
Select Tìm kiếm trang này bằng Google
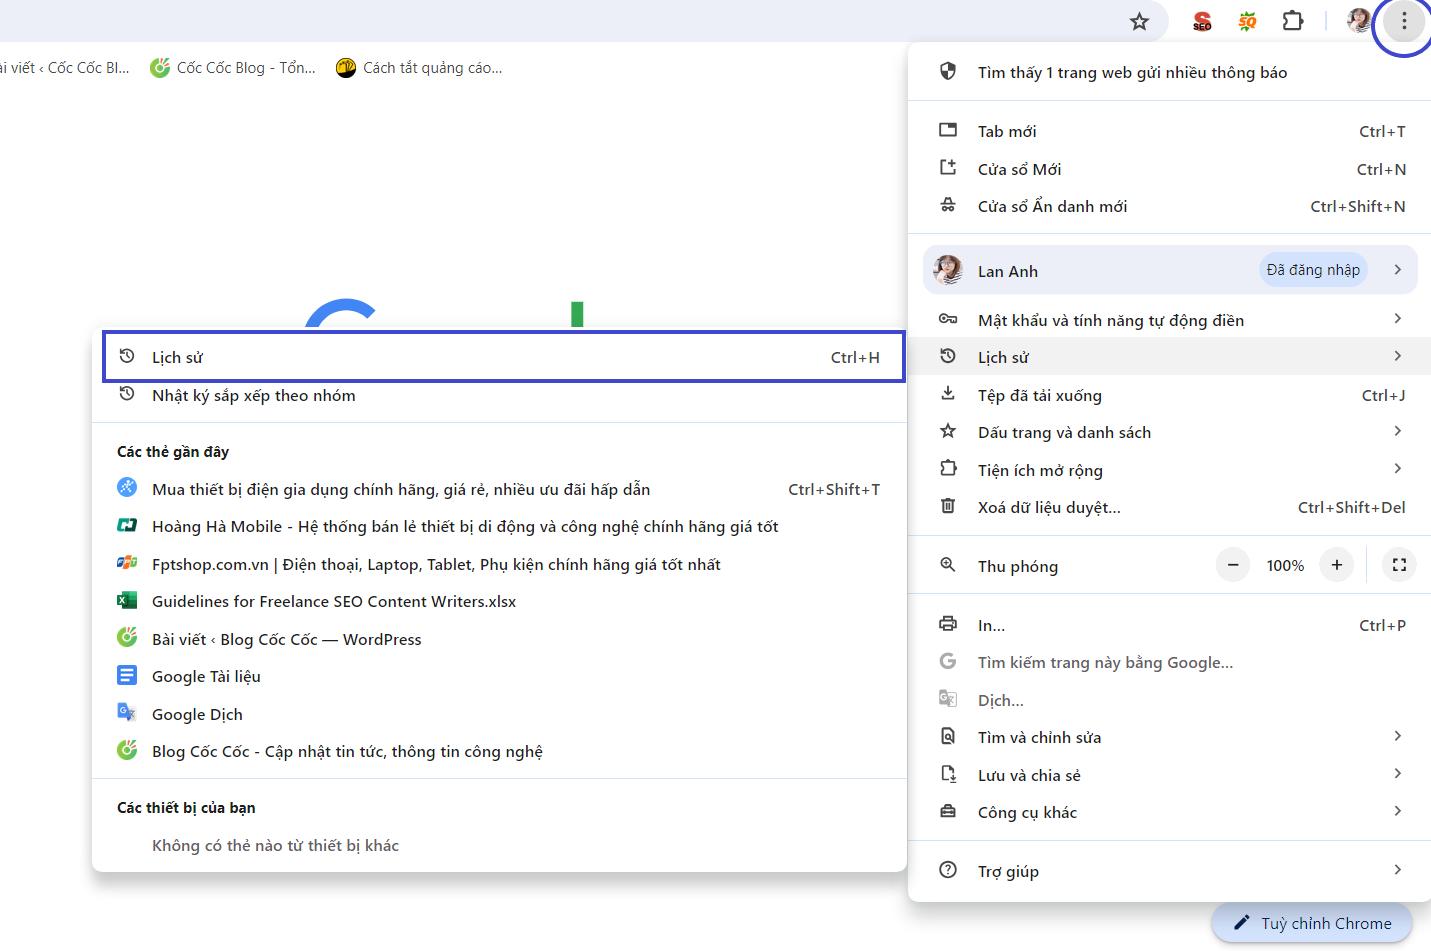tap(1170, 662)
